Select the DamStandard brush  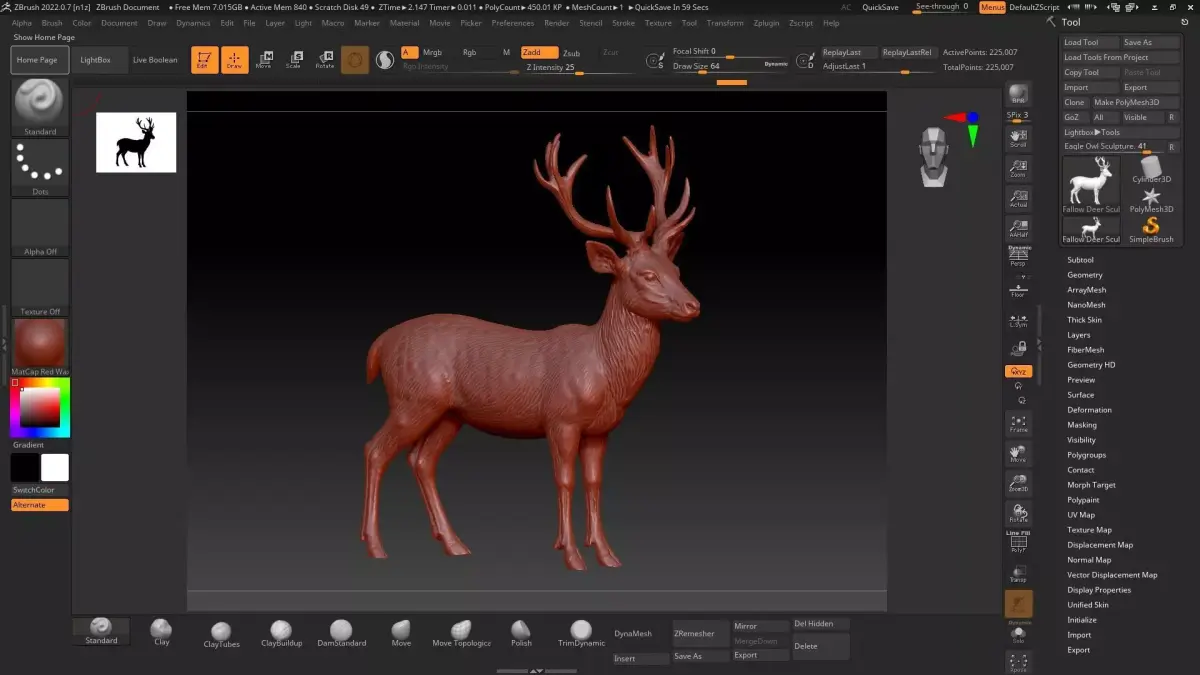[341, 633]
